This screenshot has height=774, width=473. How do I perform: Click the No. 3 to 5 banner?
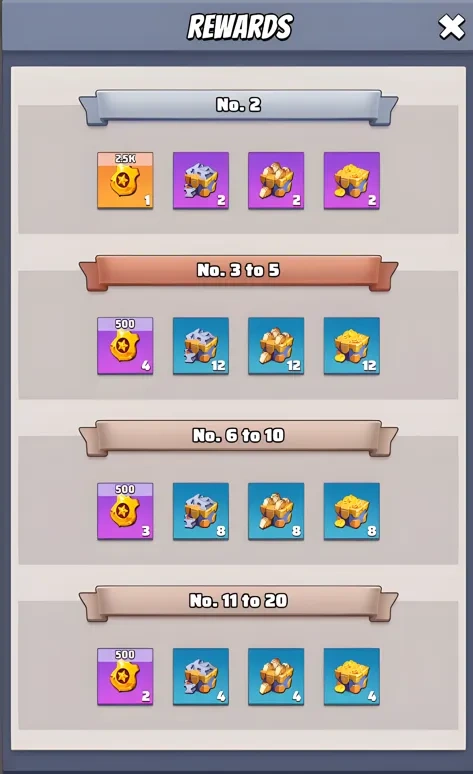pyautogui.click(x=238, y=271)
